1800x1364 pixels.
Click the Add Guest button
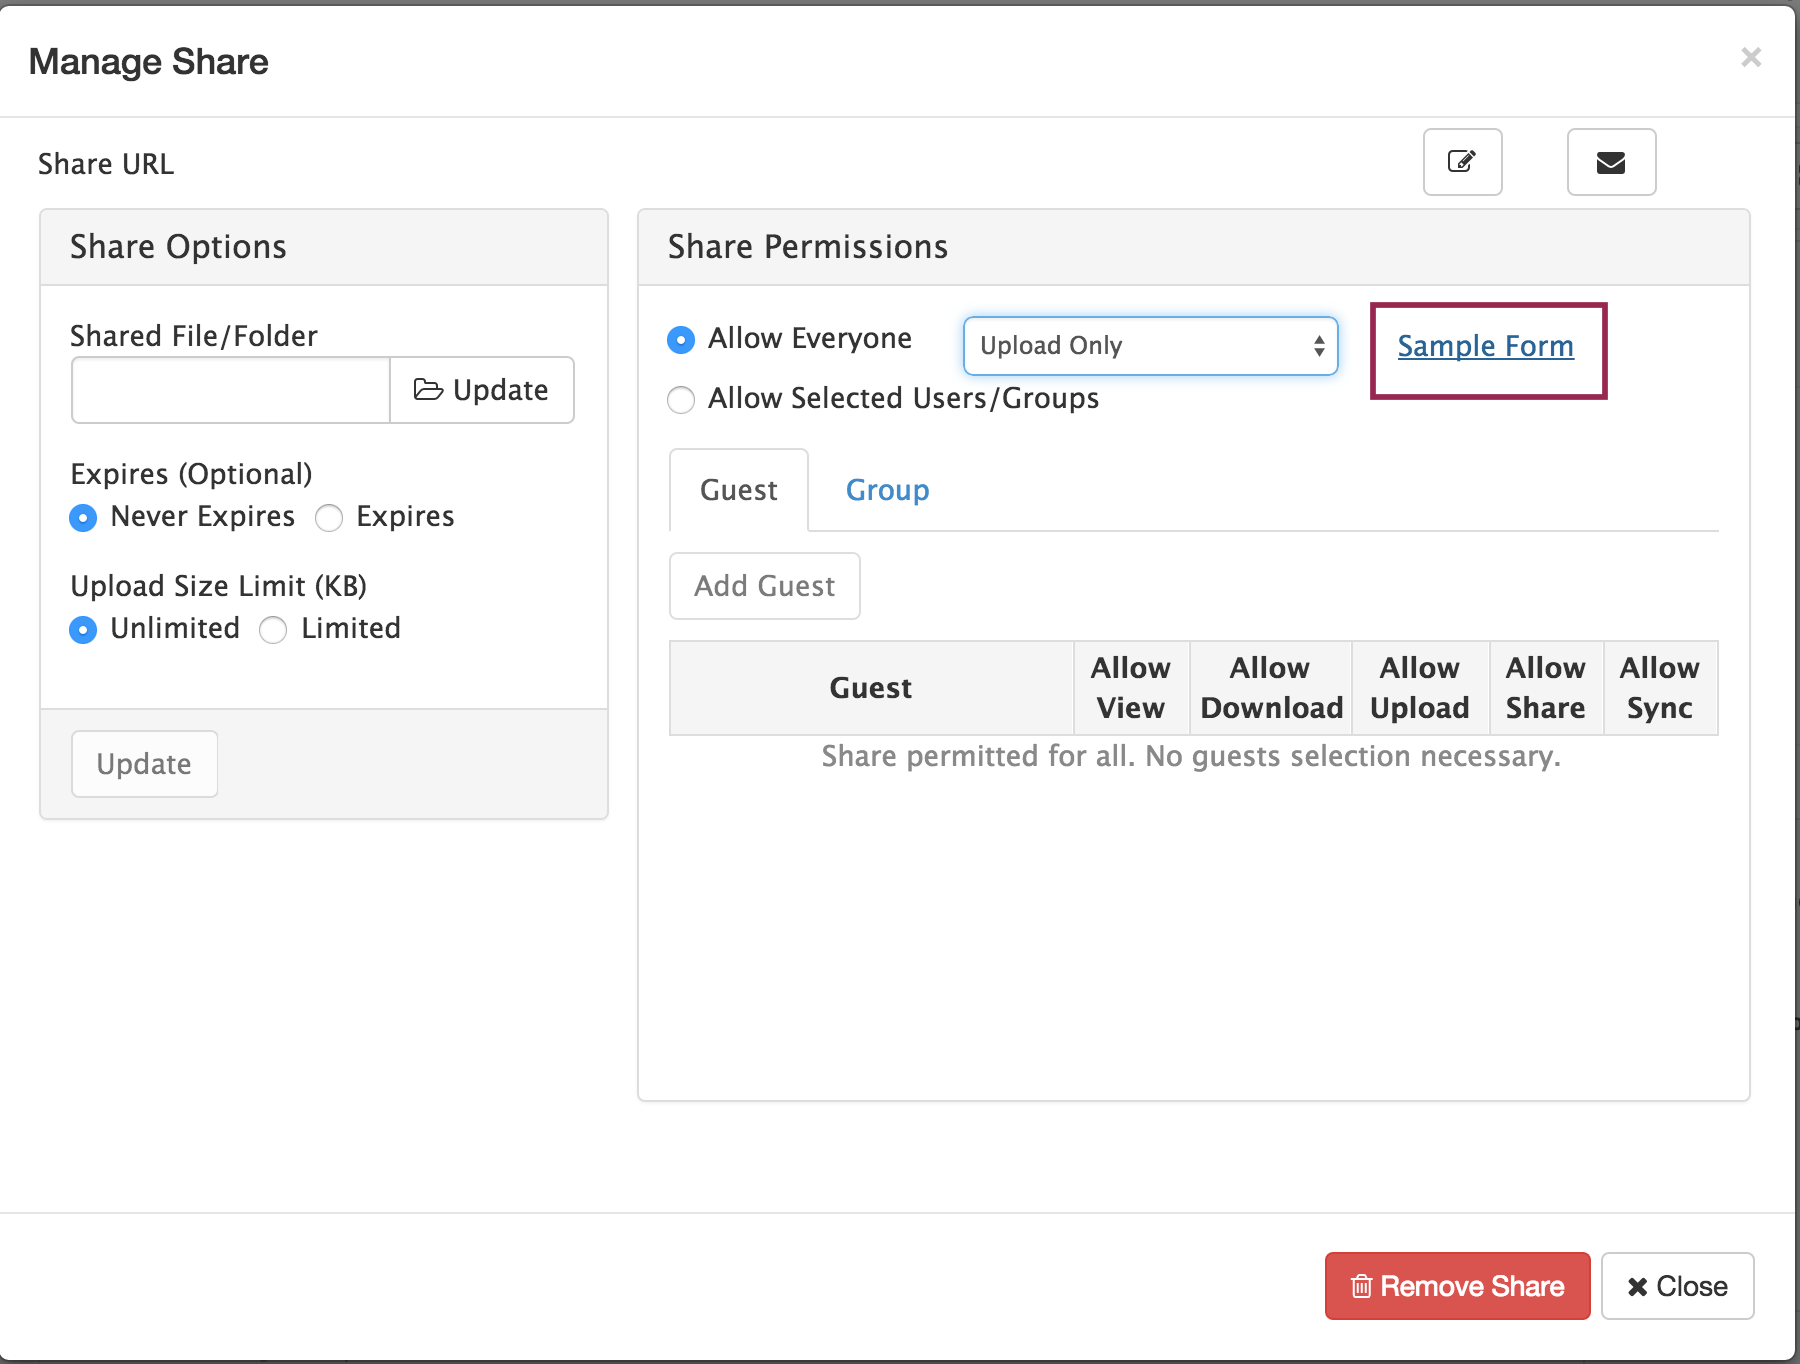[x=765, y=586]
